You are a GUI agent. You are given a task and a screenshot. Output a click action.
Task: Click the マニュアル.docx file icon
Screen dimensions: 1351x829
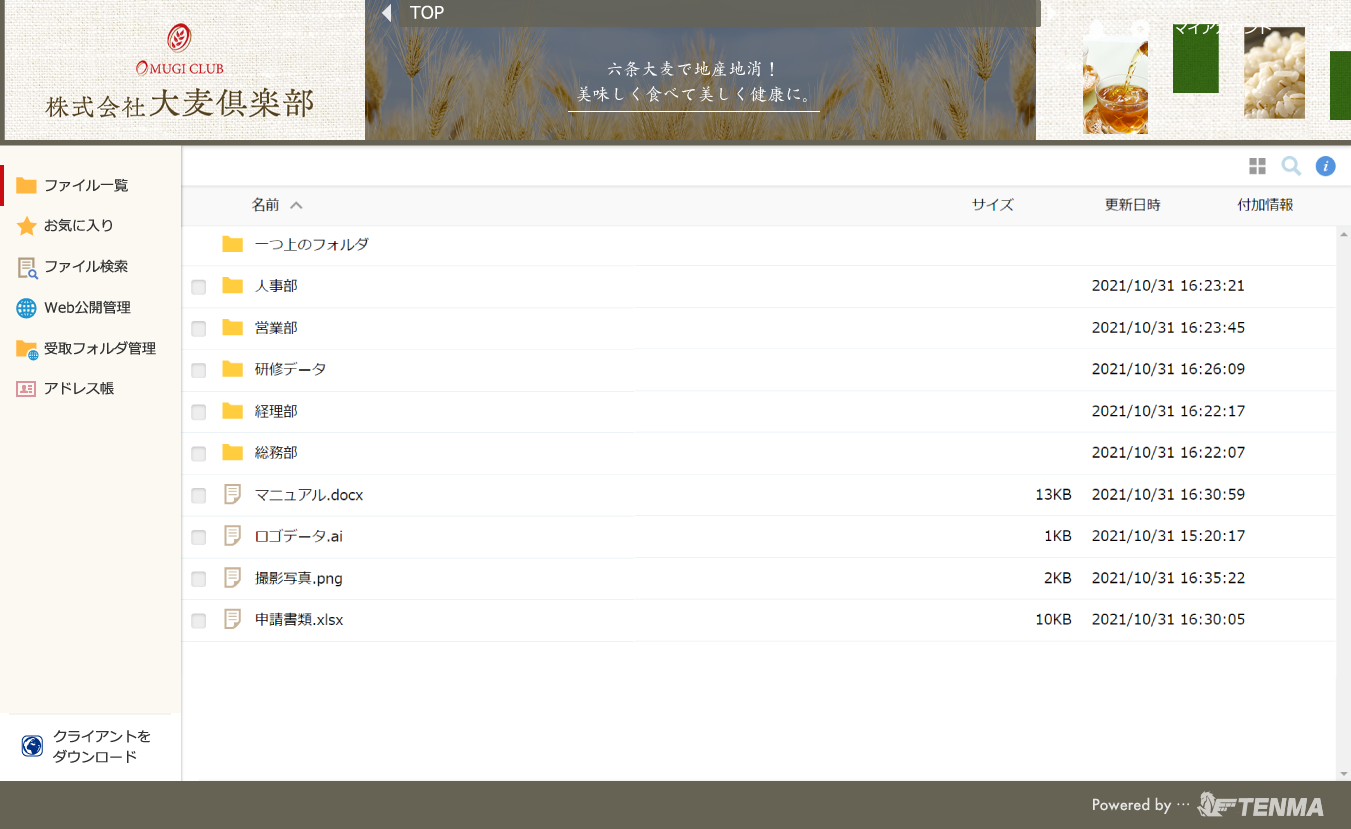coord(233,494)
